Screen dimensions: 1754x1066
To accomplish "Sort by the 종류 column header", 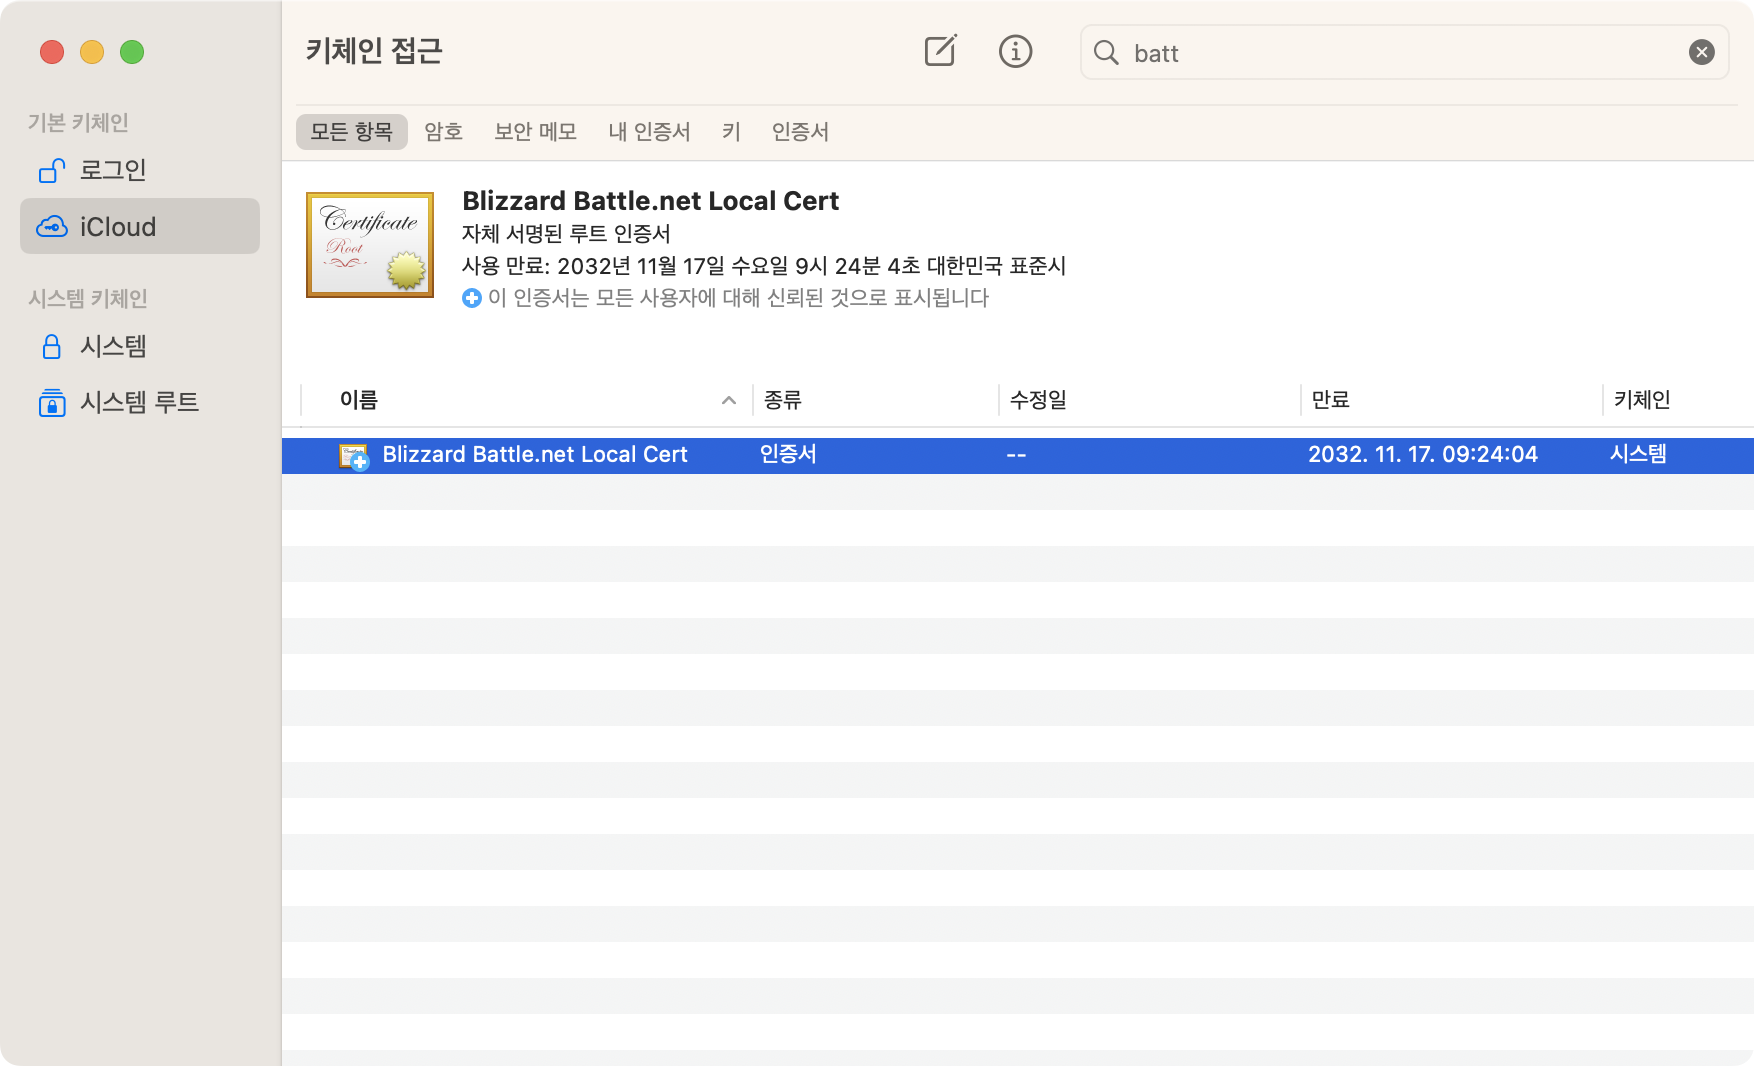I will (x=783, y=400).
